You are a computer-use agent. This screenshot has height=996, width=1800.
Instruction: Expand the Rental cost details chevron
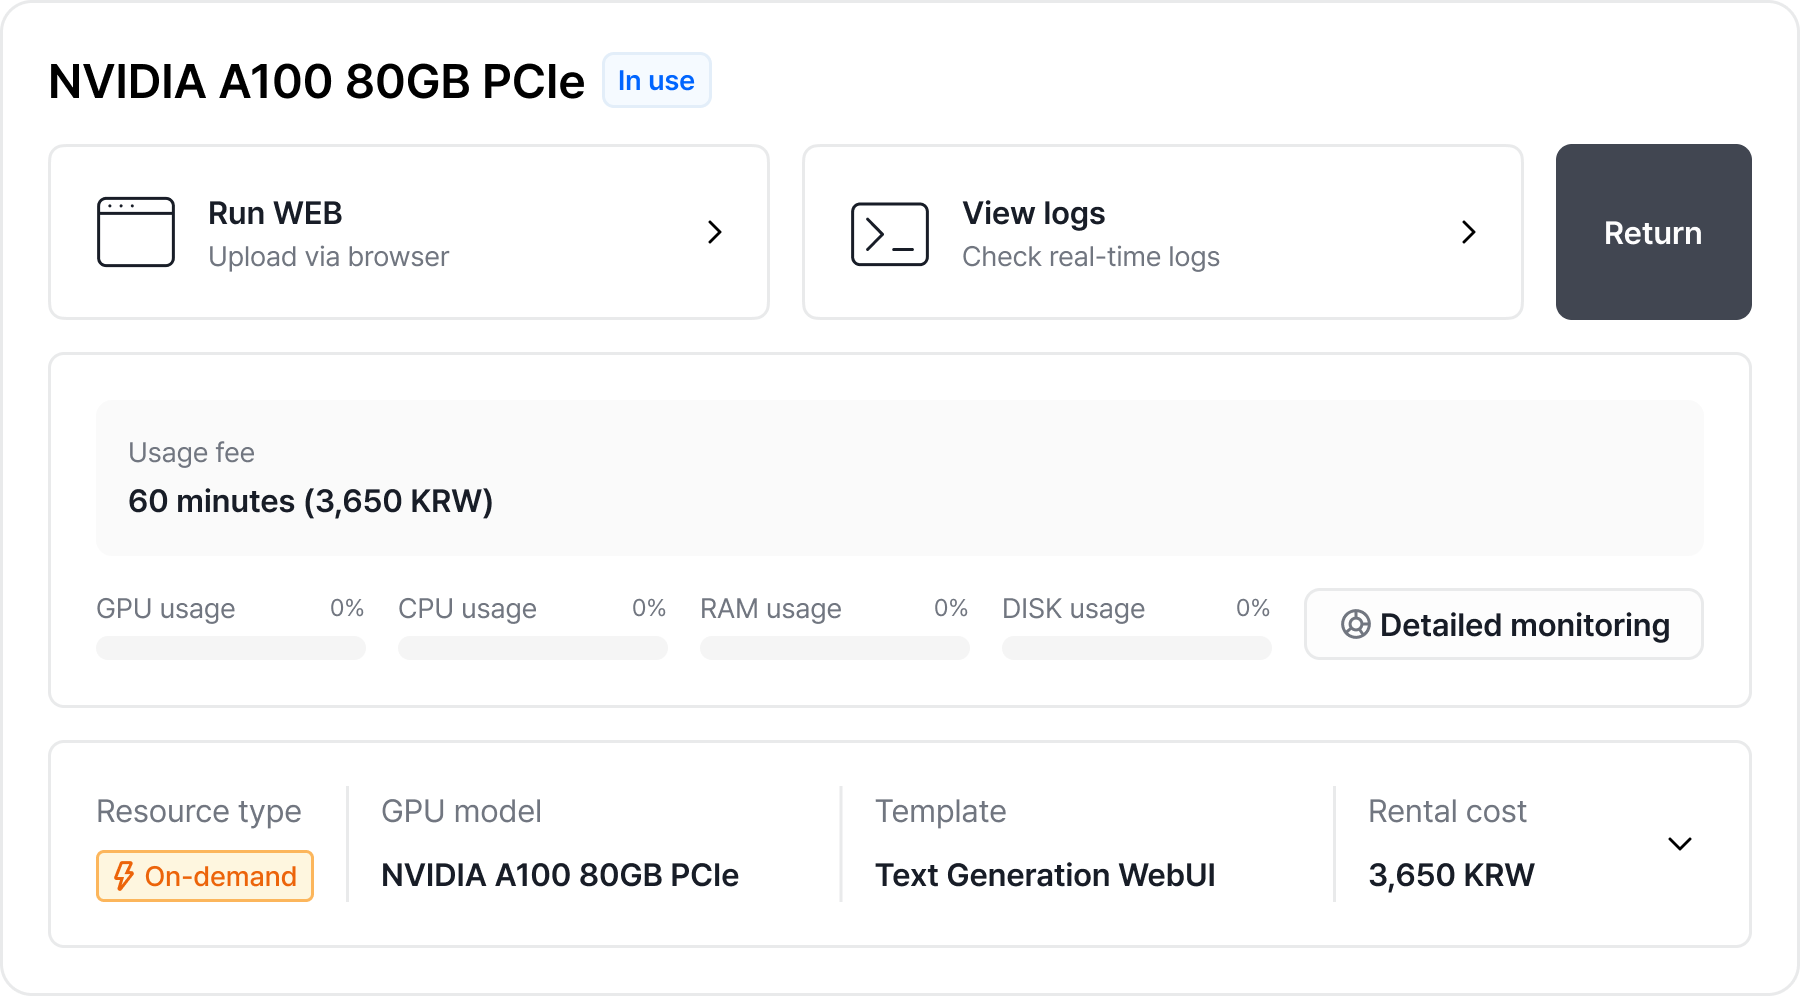click(1680, 844)
